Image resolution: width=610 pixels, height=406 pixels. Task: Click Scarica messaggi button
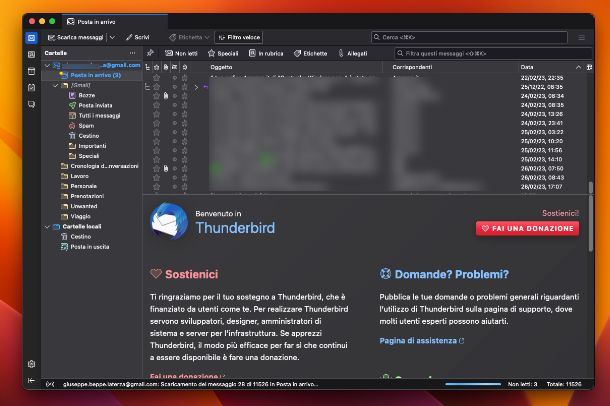click(76, 37)
